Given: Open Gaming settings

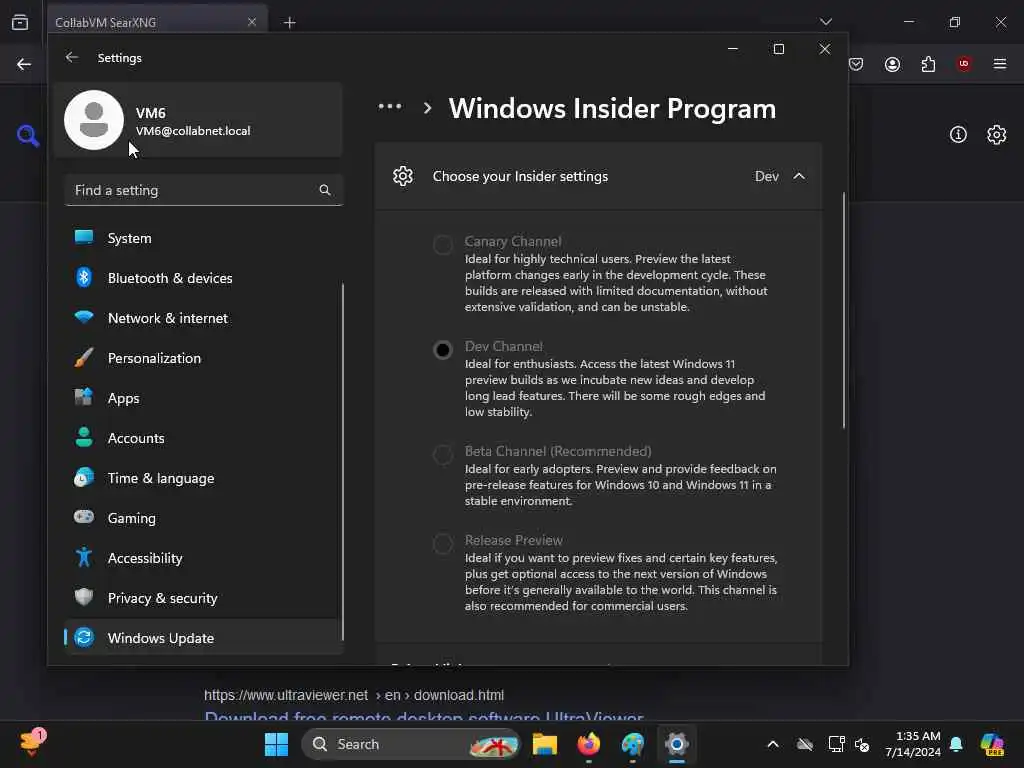Looking at the screenshot, I should [204, 518].
